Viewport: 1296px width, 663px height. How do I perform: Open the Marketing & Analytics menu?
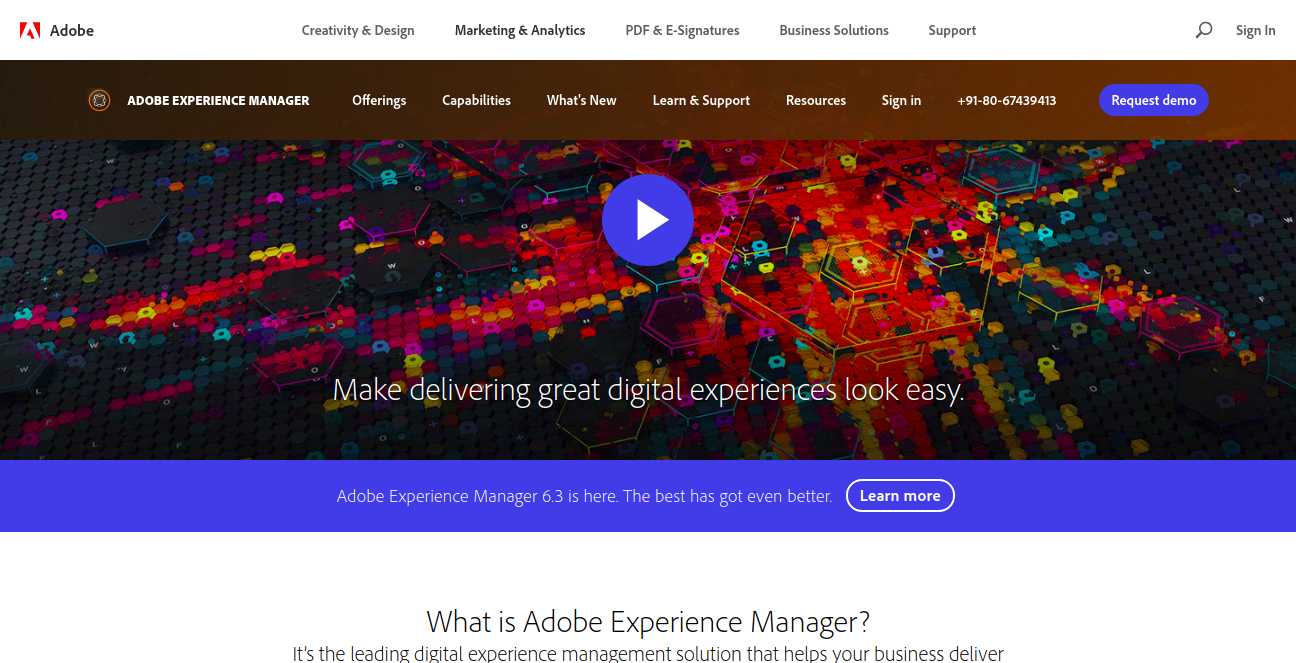pos(520,30)
